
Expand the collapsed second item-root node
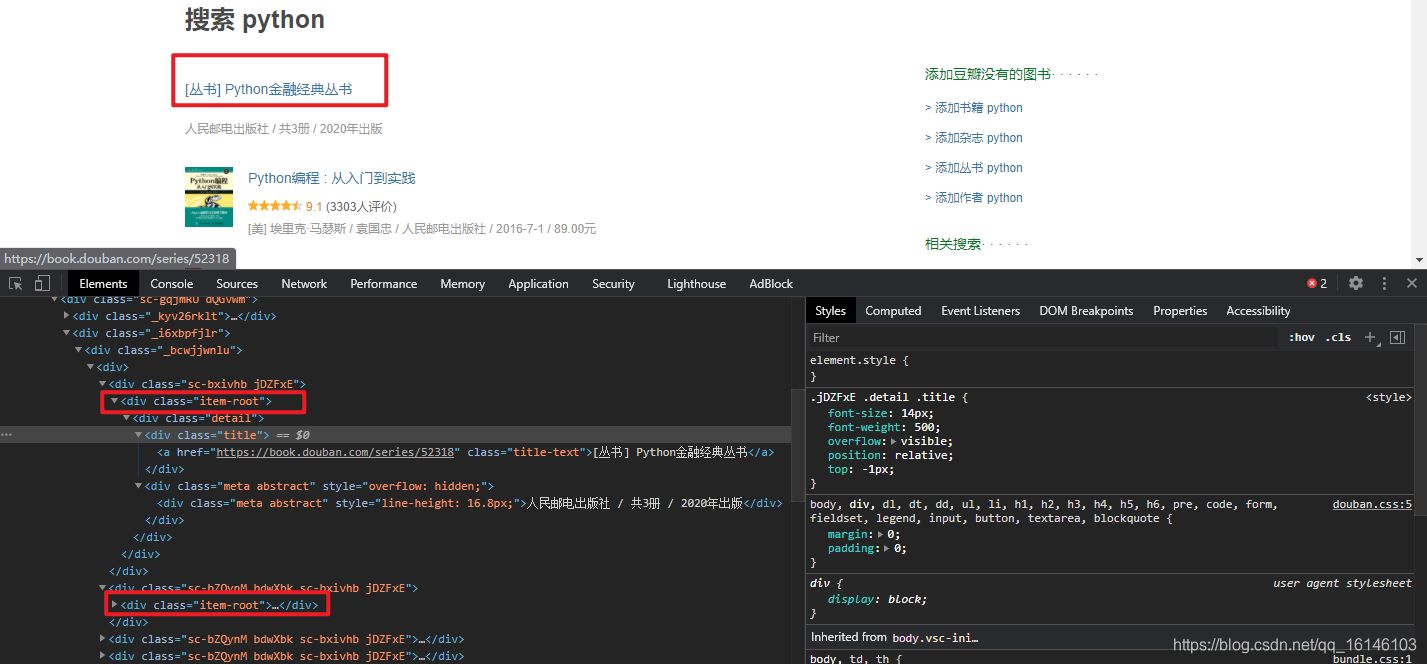[114, 605]
